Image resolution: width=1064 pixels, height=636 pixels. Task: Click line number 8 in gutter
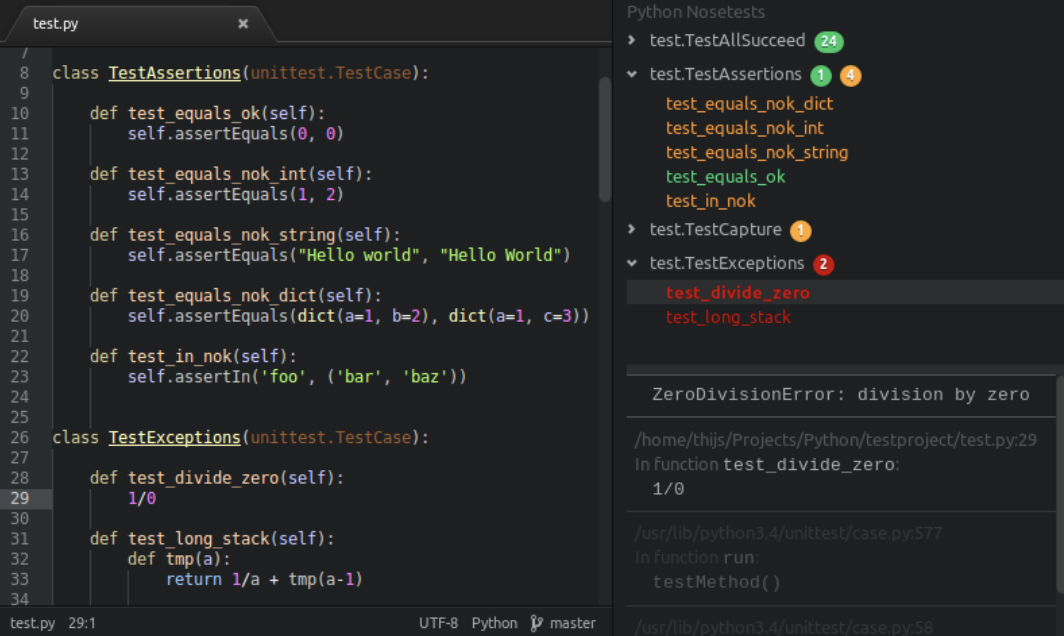(x=24, y=73)
